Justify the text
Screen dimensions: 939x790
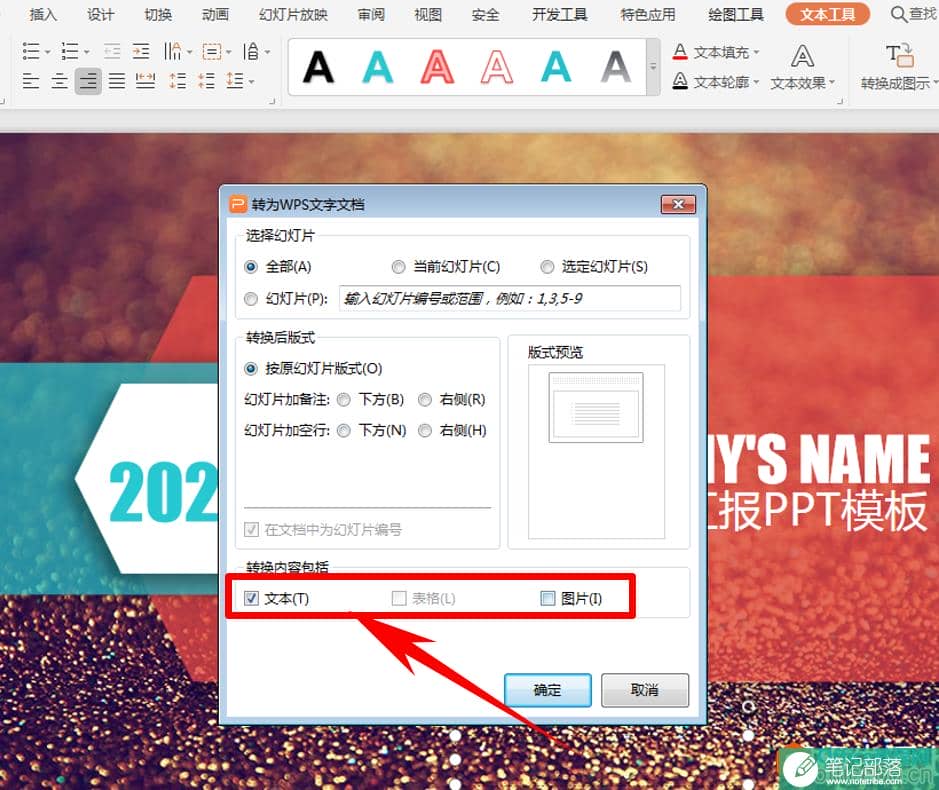click(x=117, y=81)
